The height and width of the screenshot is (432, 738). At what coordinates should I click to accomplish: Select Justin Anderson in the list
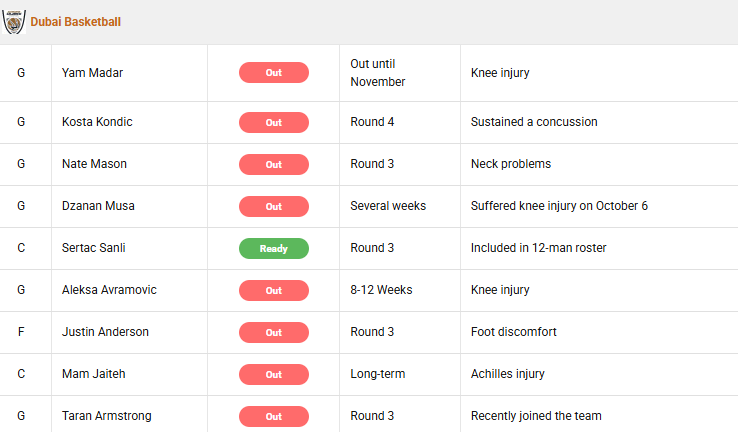click(x=105, y=332)
